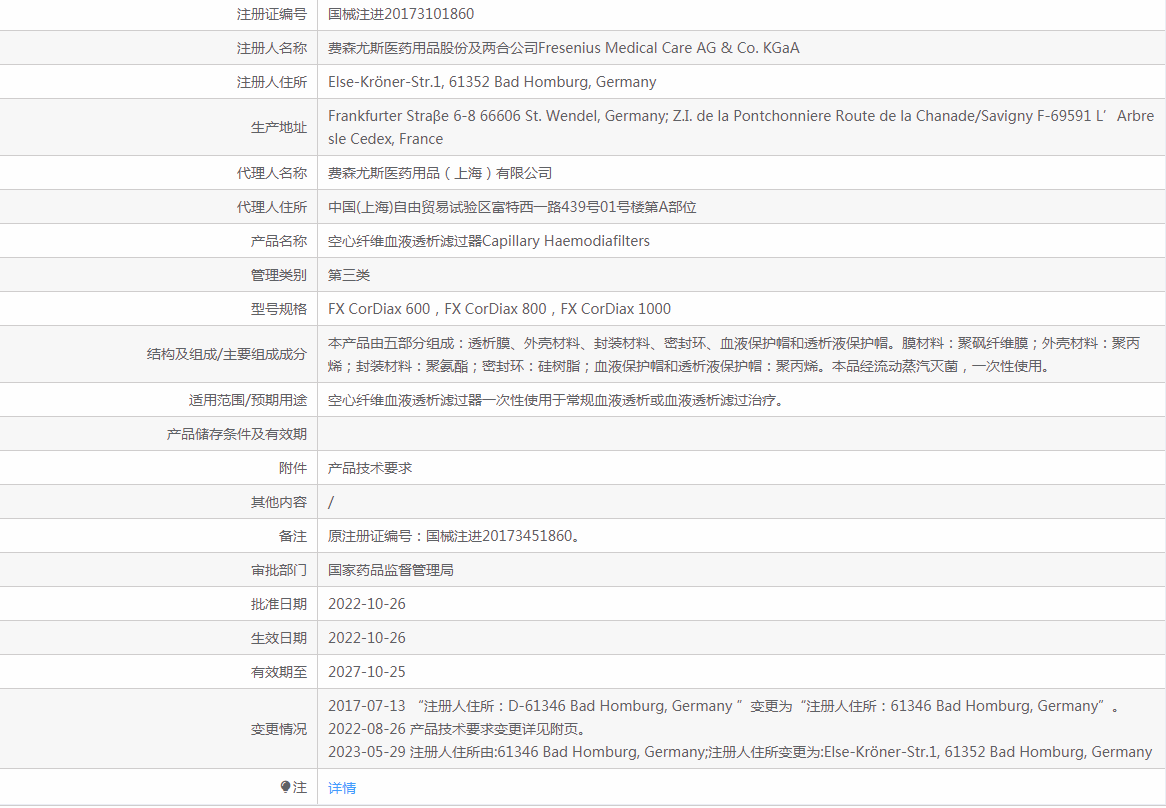Select agent name 费森尤斯医药用品（上海）有限公司
This screenshot has width=1166, height=808.
[440, 173]
